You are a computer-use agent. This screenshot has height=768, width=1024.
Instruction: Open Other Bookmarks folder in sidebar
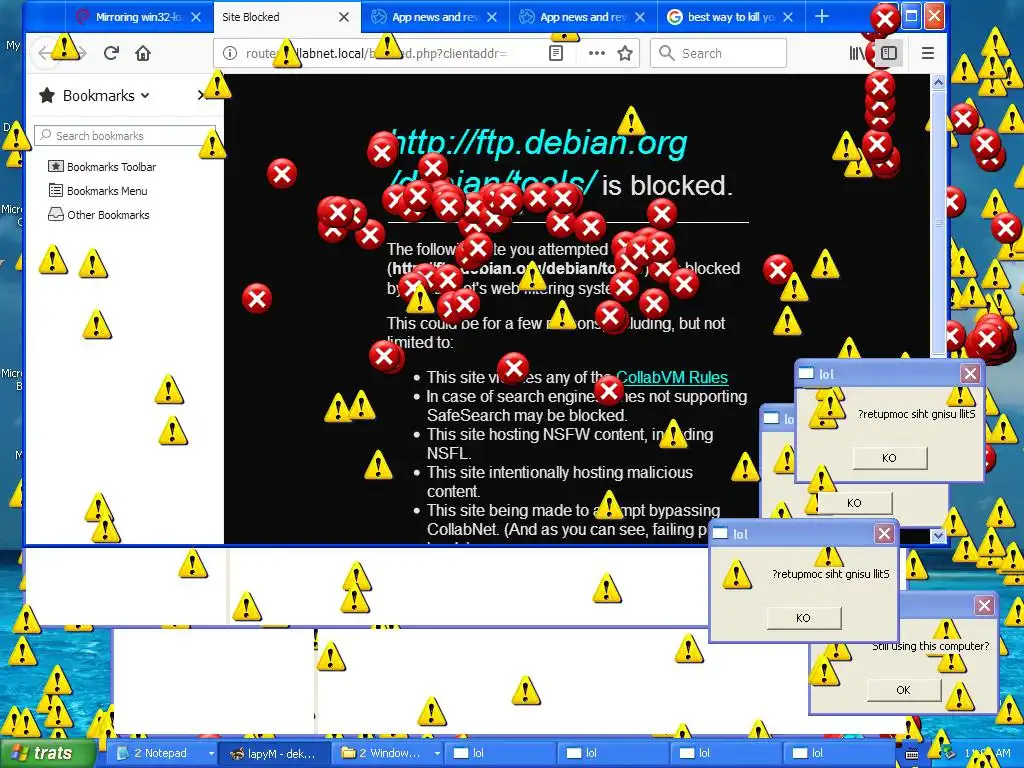[x=99, y=215]
